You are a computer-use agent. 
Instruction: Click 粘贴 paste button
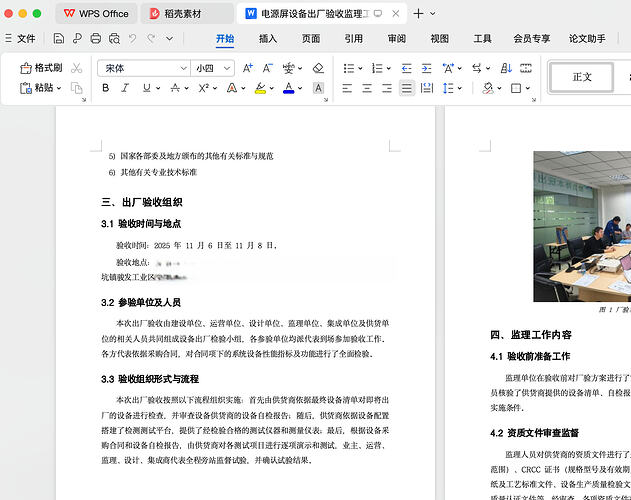pos(37,88)
